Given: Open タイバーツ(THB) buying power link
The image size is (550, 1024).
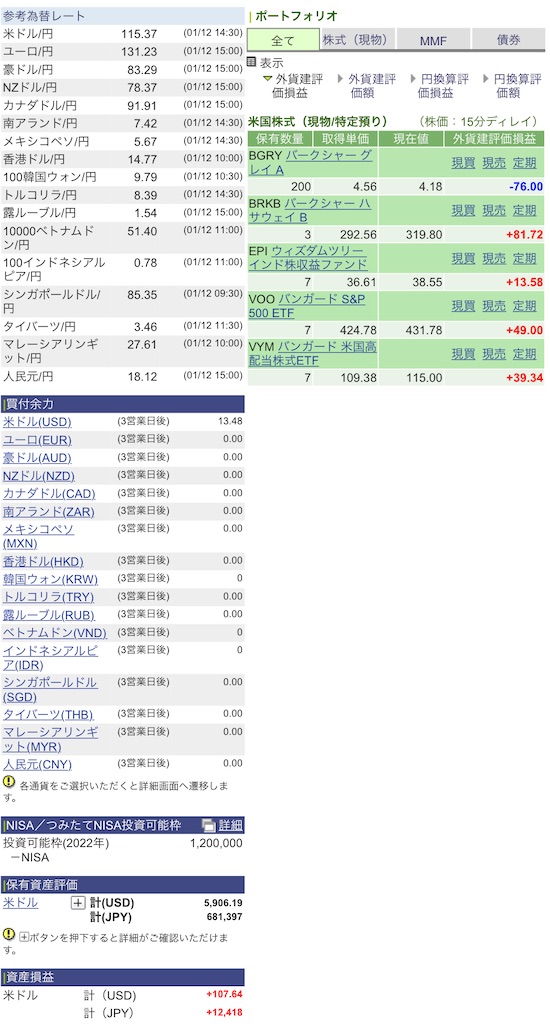Looking at the screenshot, I should [48, 714].
